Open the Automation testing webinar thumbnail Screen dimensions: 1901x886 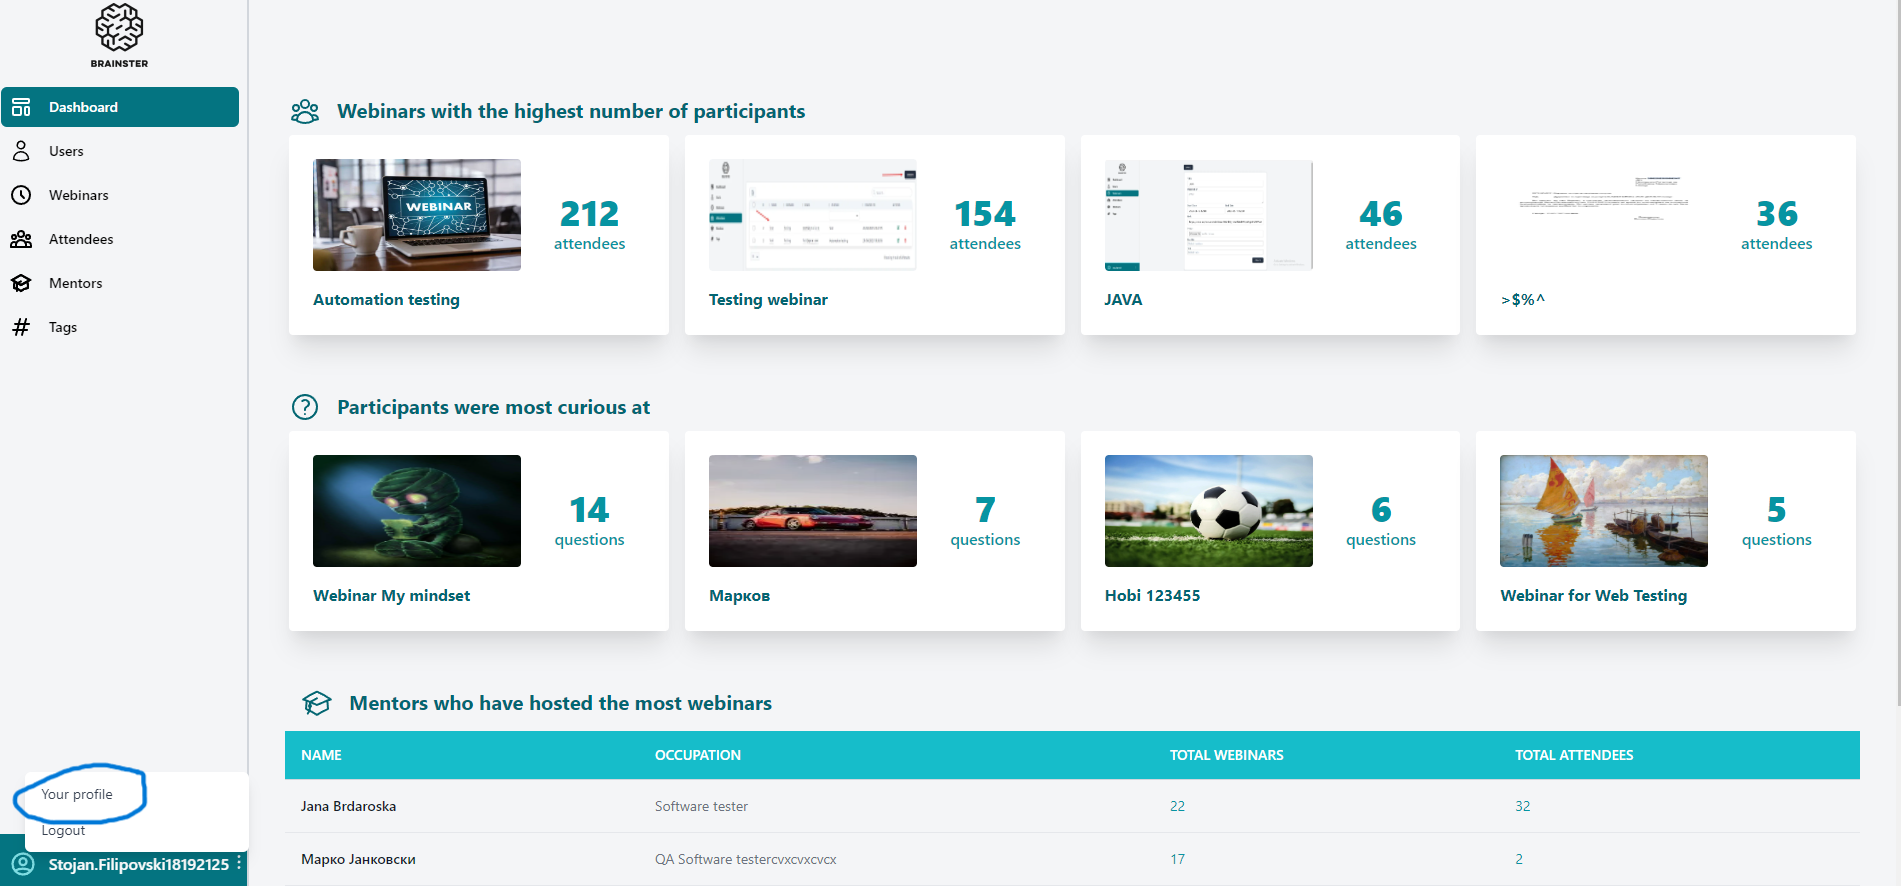pos(417,215)
